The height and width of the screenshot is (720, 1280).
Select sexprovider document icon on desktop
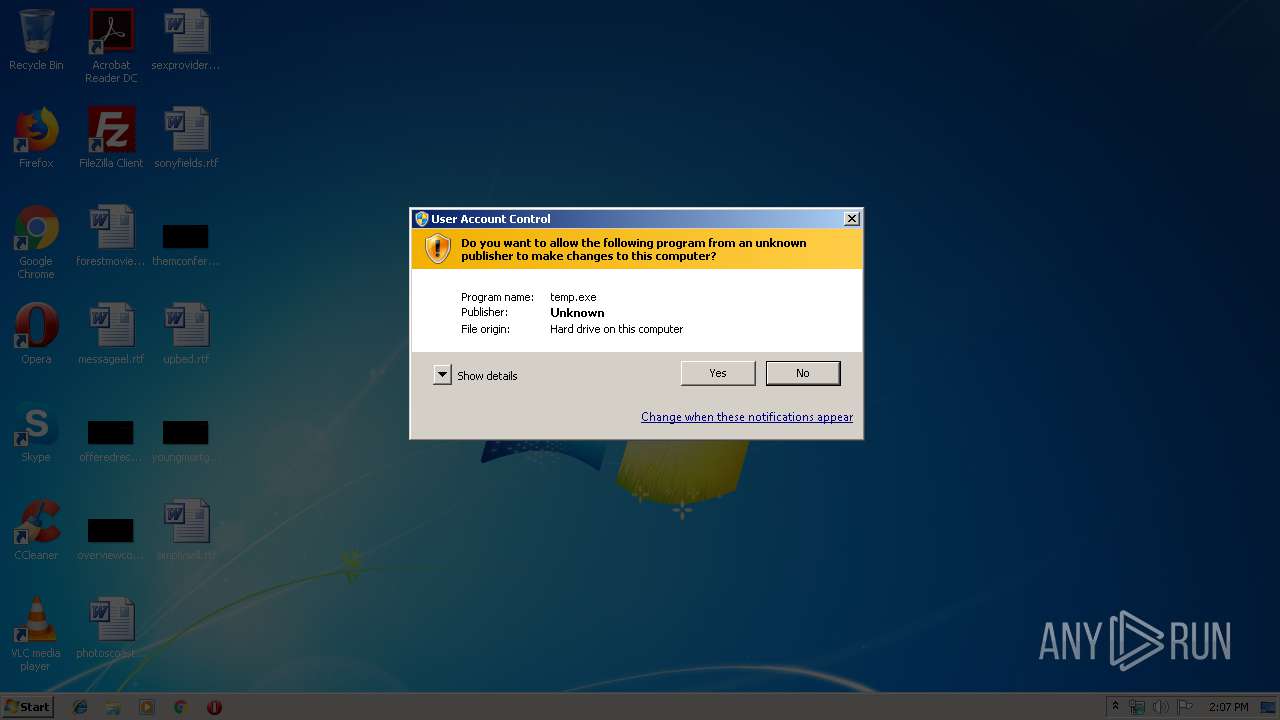point(186,40)
